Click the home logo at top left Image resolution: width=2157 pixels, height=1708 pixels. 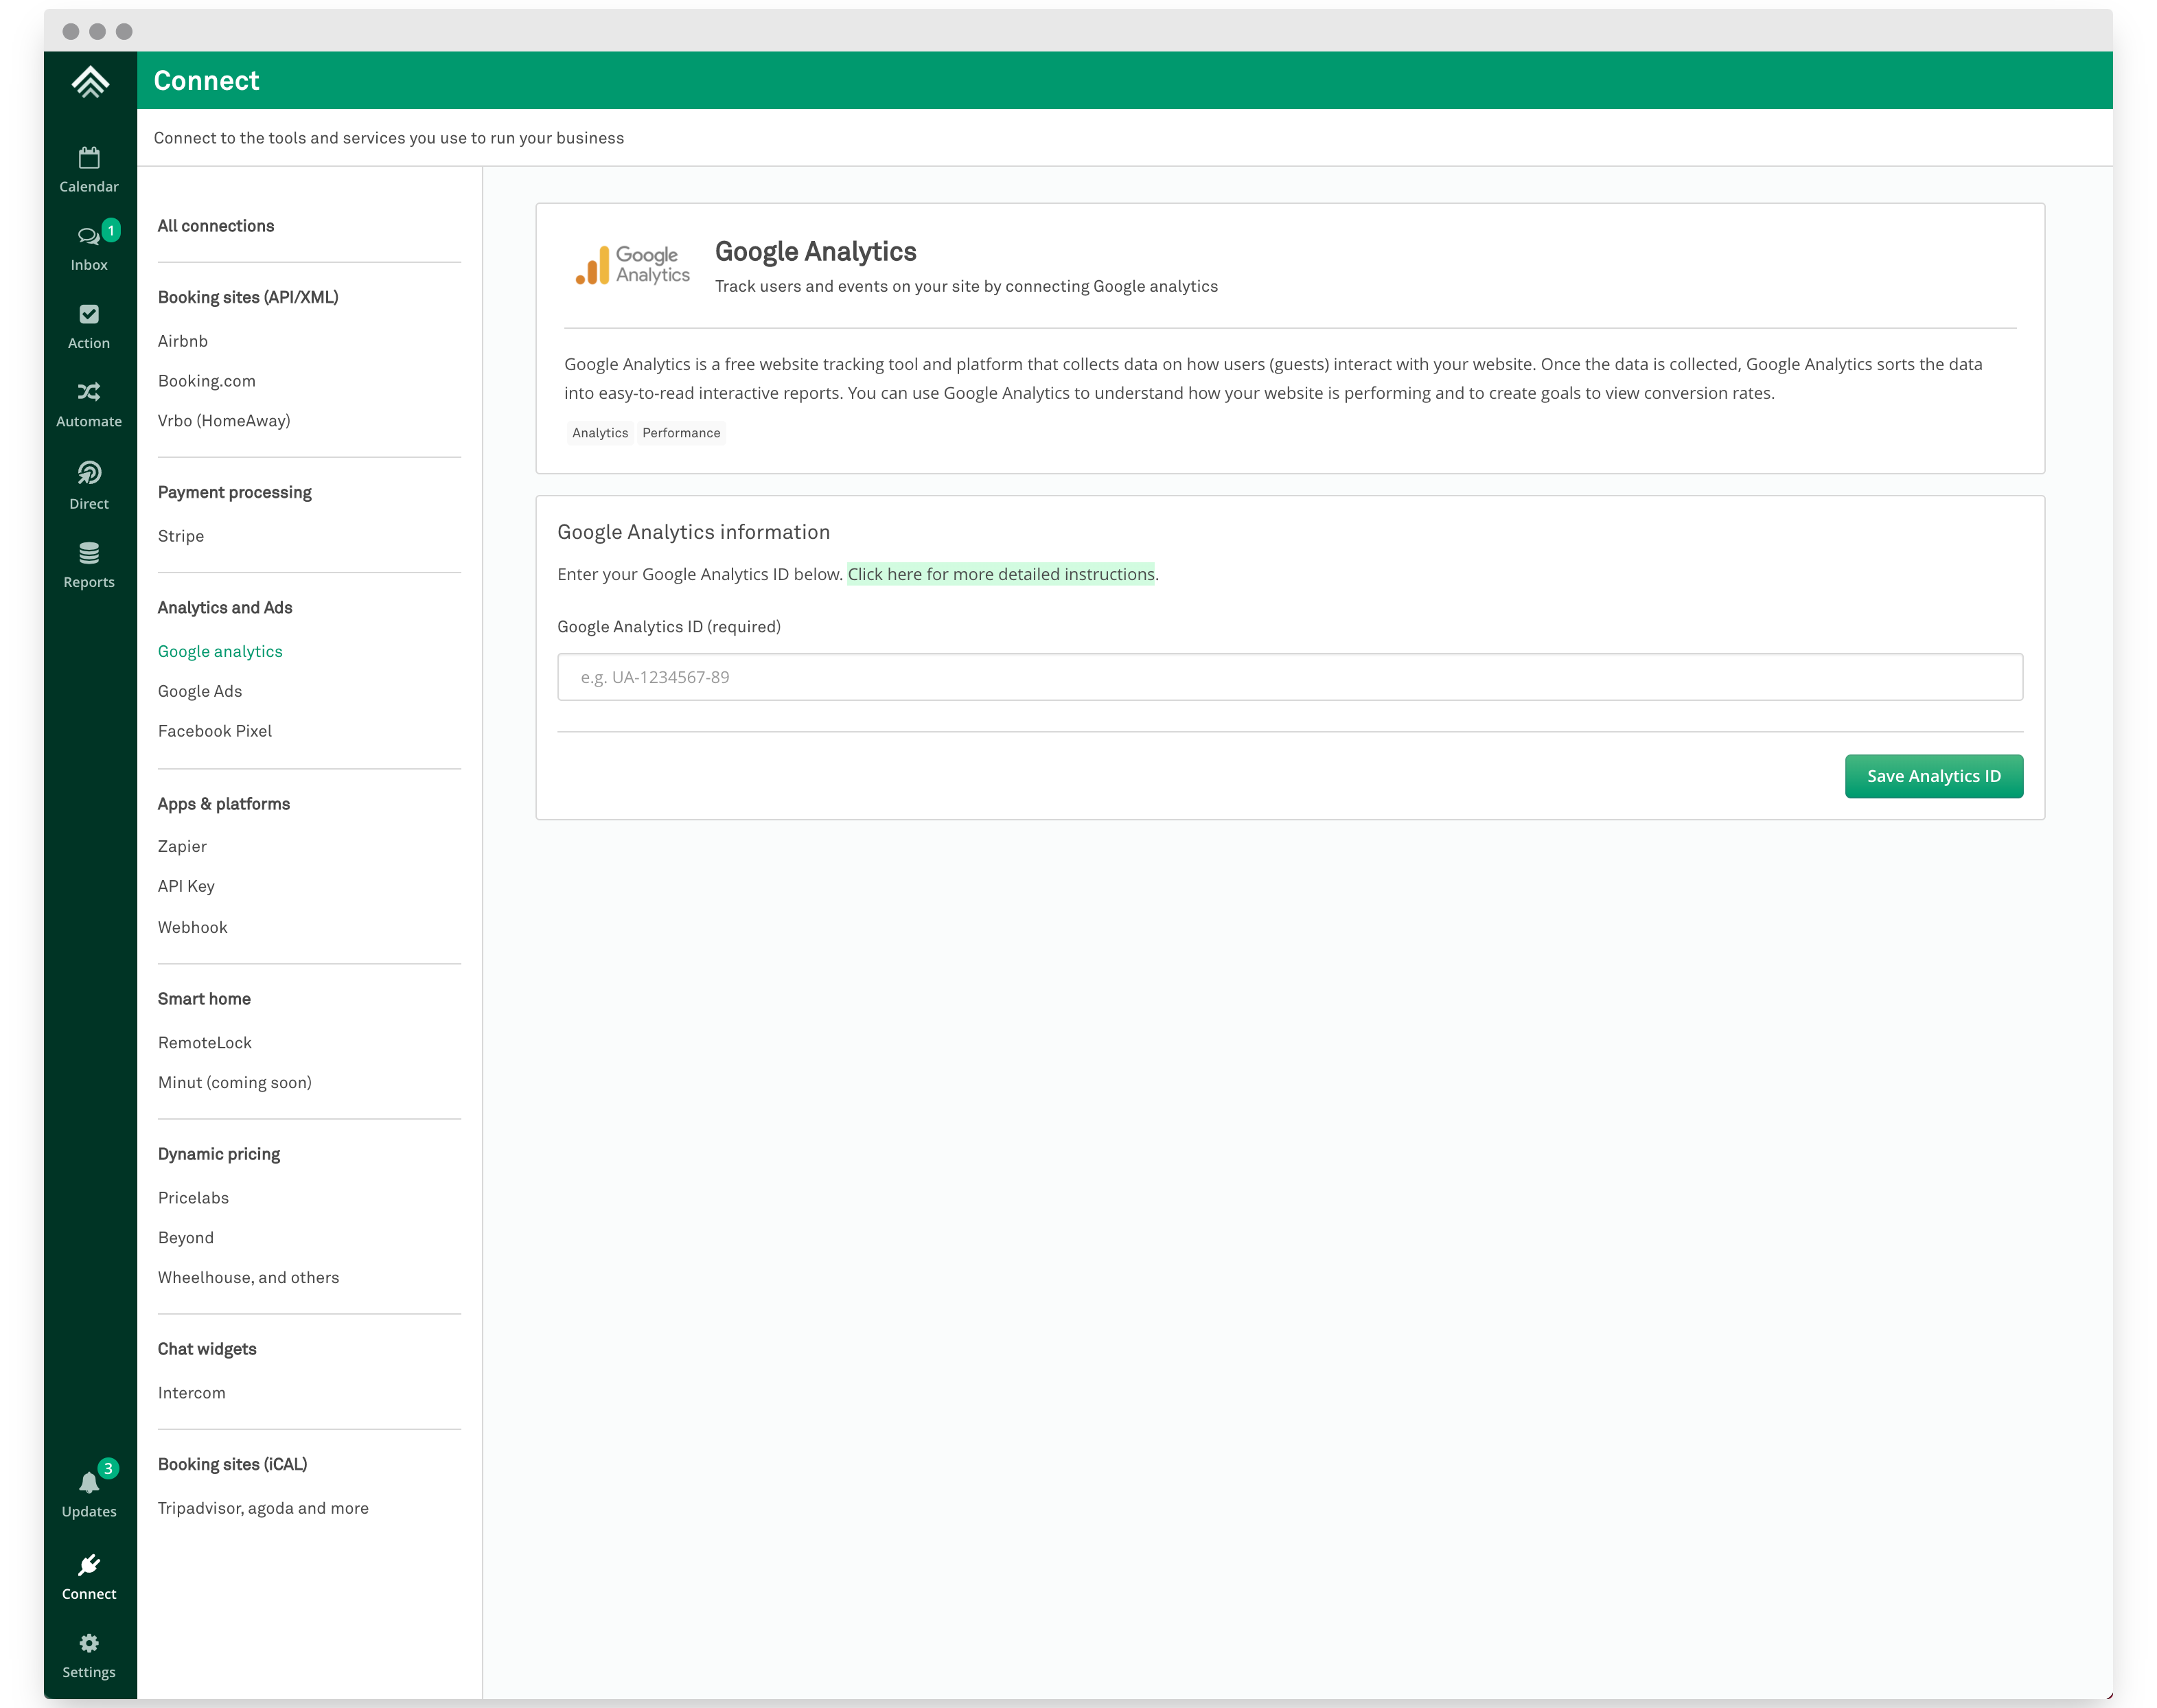pos(90,82)
